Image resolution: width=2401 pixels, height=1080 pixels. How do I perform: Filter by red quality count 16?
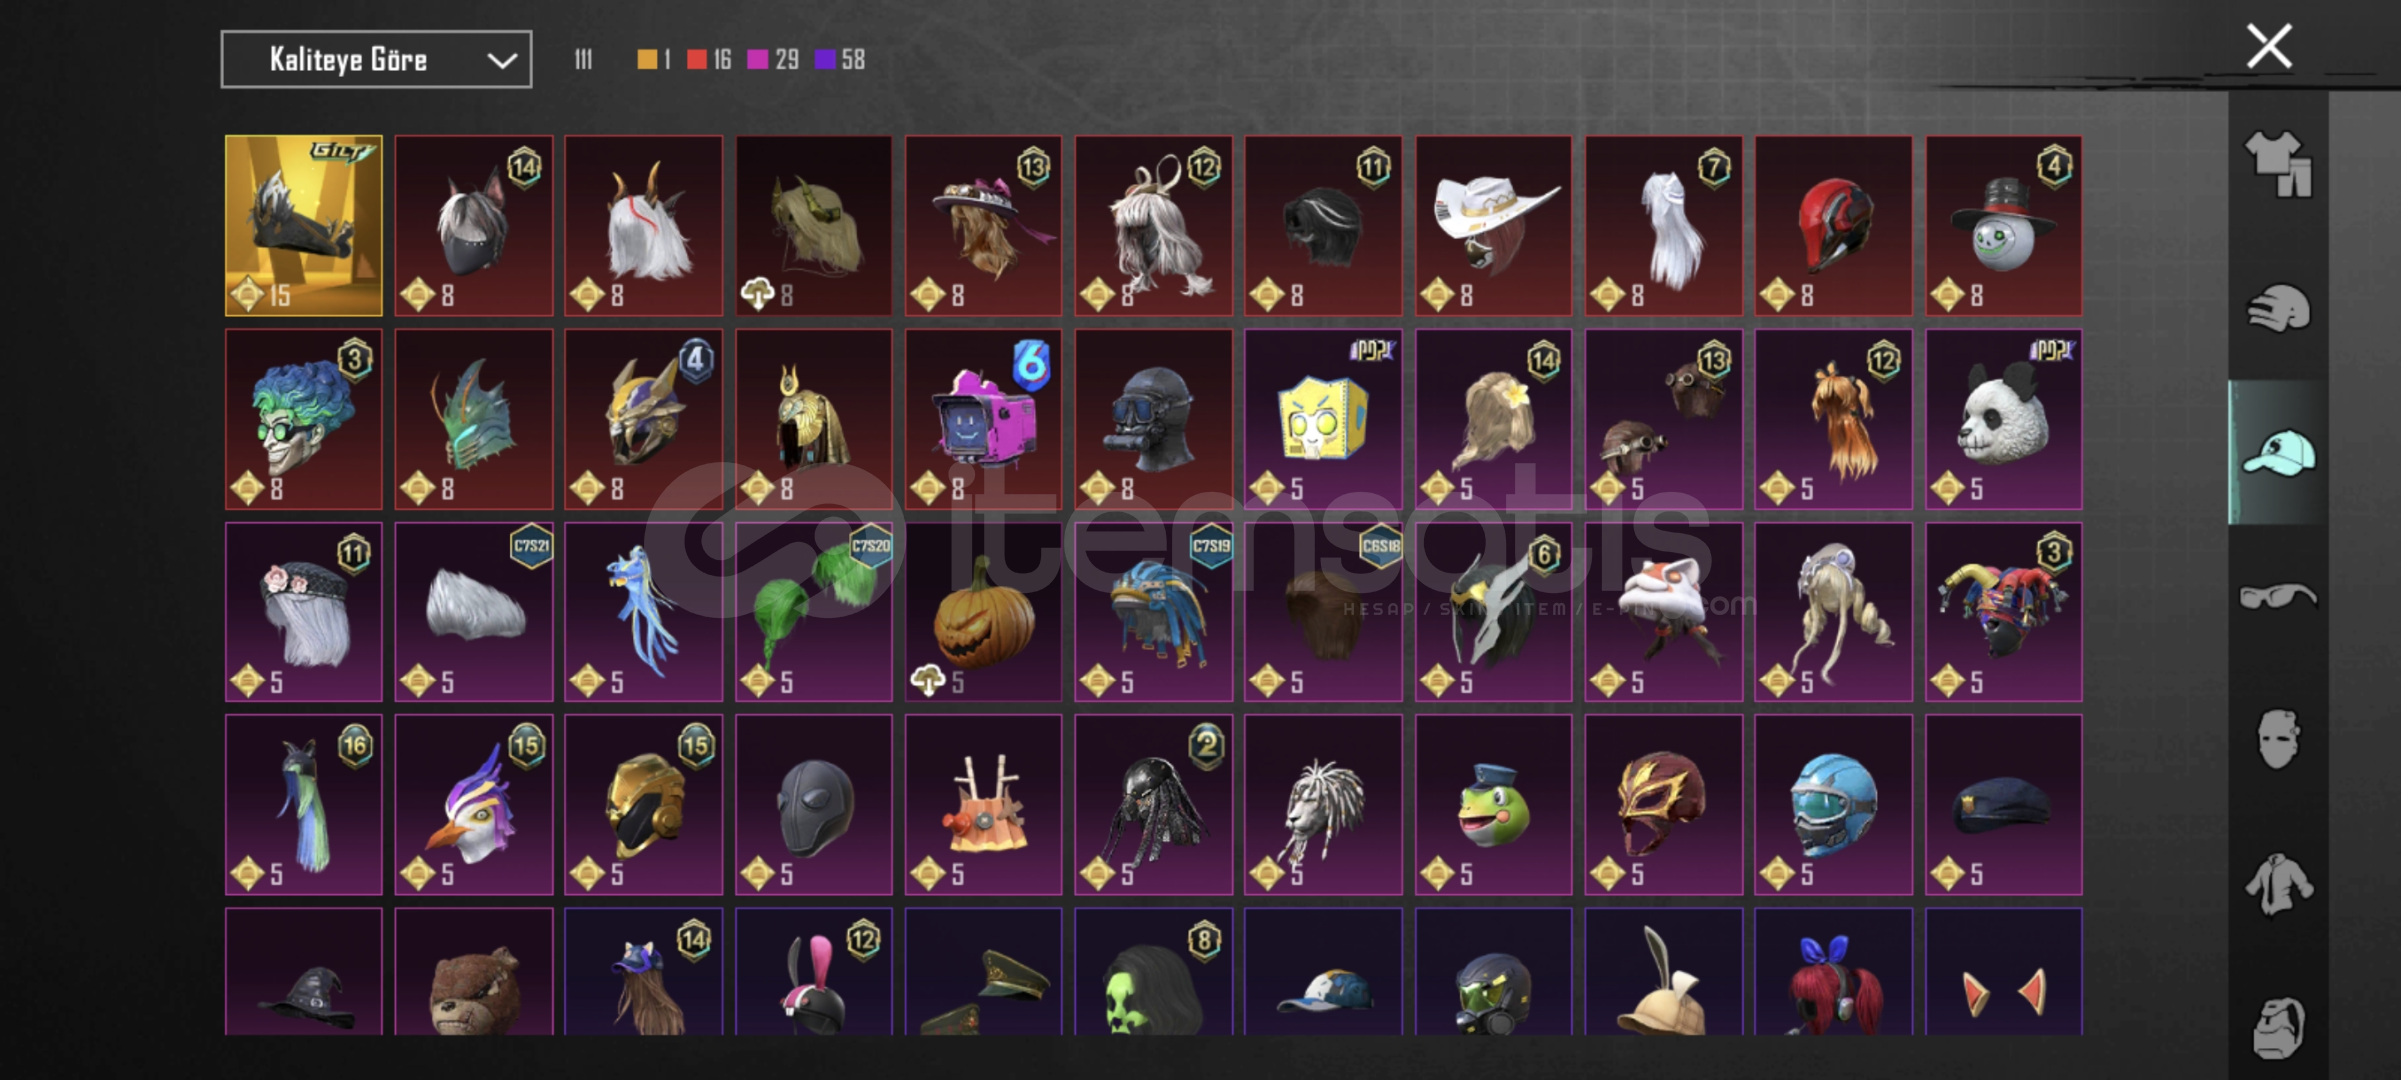[x=709, y=60]
